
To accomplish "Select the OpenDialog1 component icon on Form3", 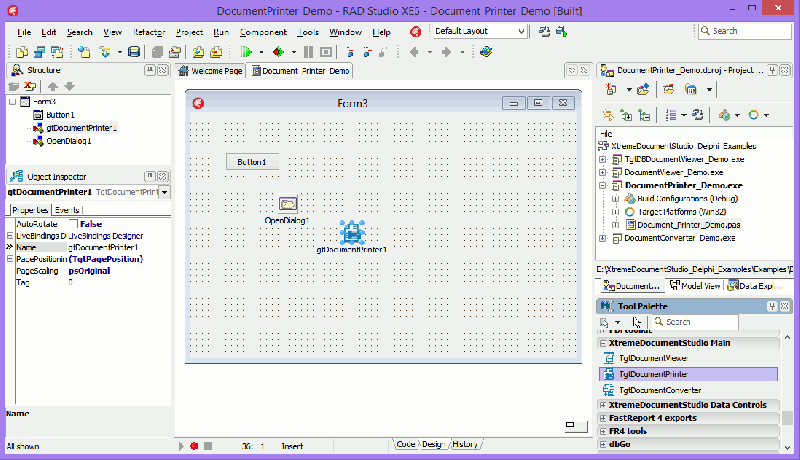I will coord(288,205).
